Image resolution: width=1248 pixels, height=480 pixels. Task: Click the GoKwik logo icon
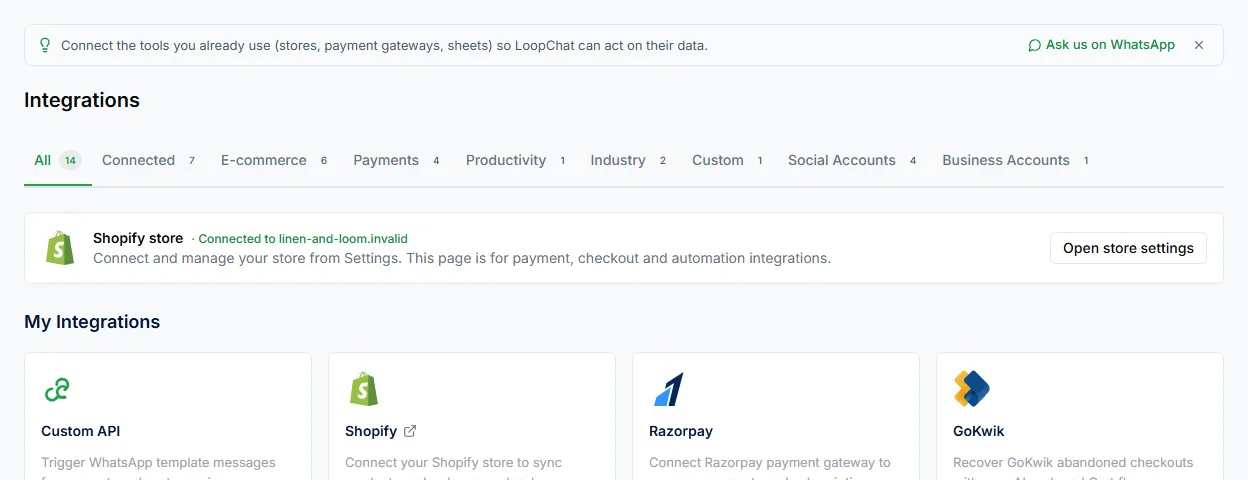pyautogui.click(x=971, y=389)
